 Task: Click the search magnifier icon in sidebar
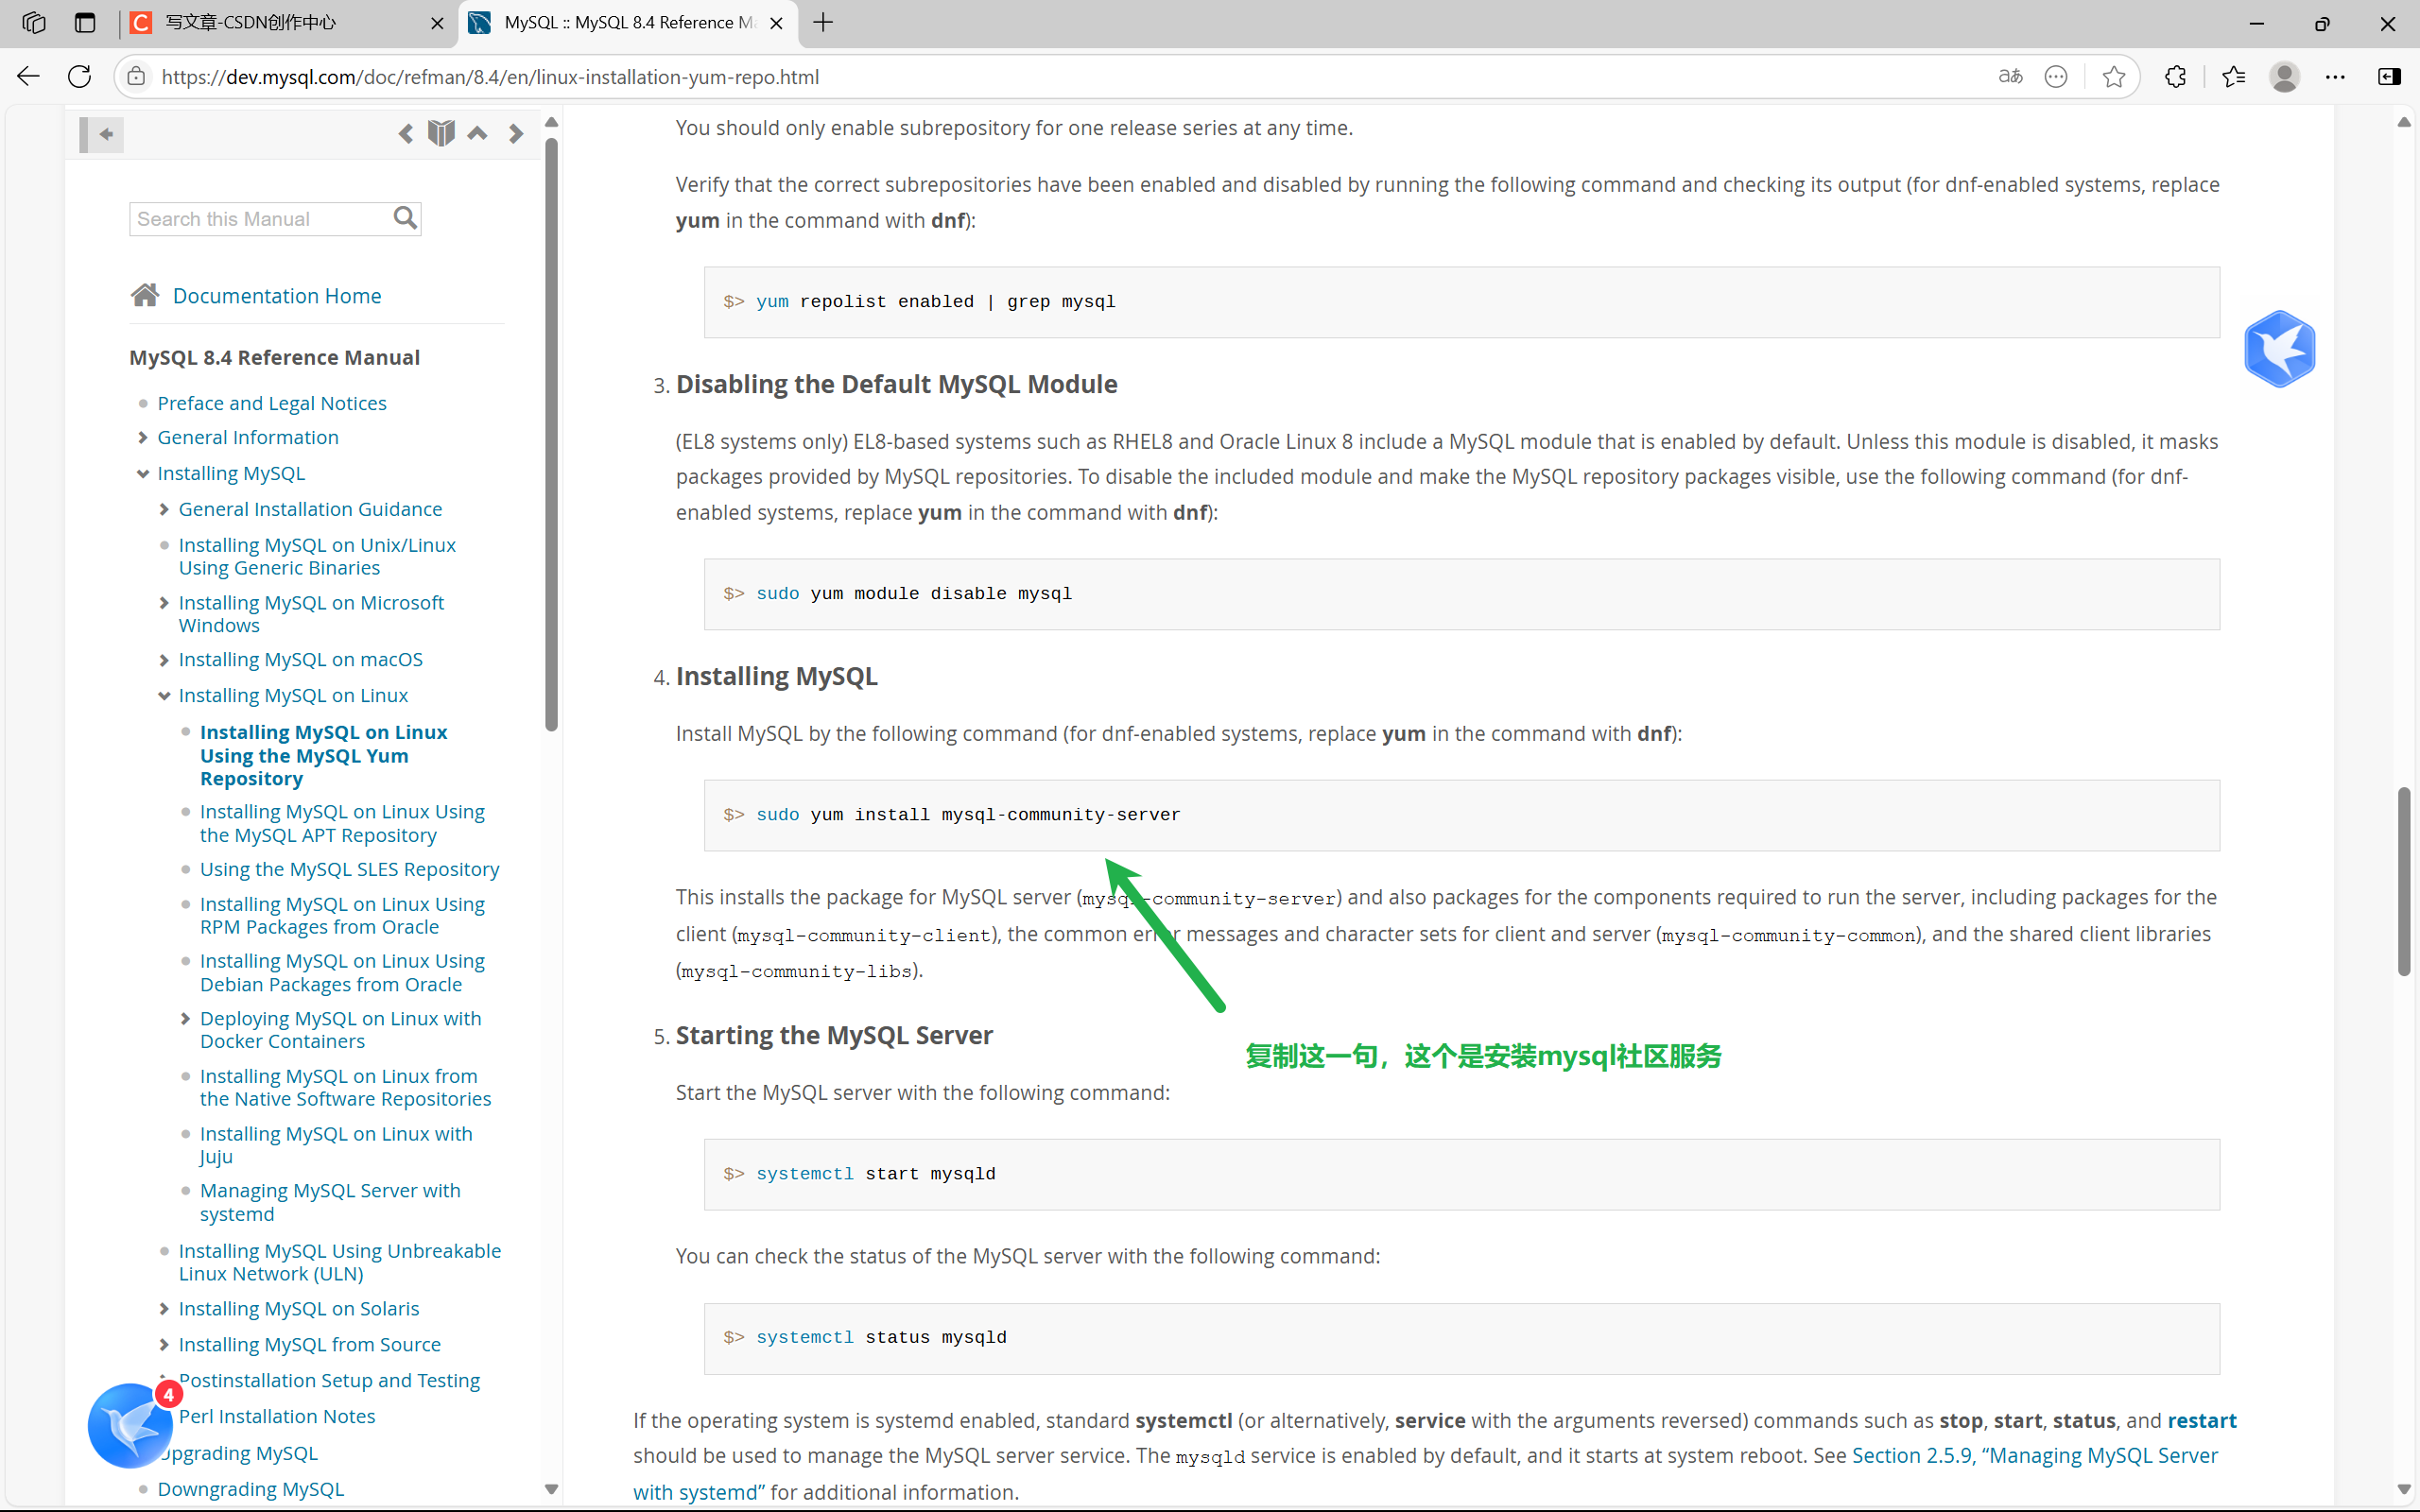(405, 218)
